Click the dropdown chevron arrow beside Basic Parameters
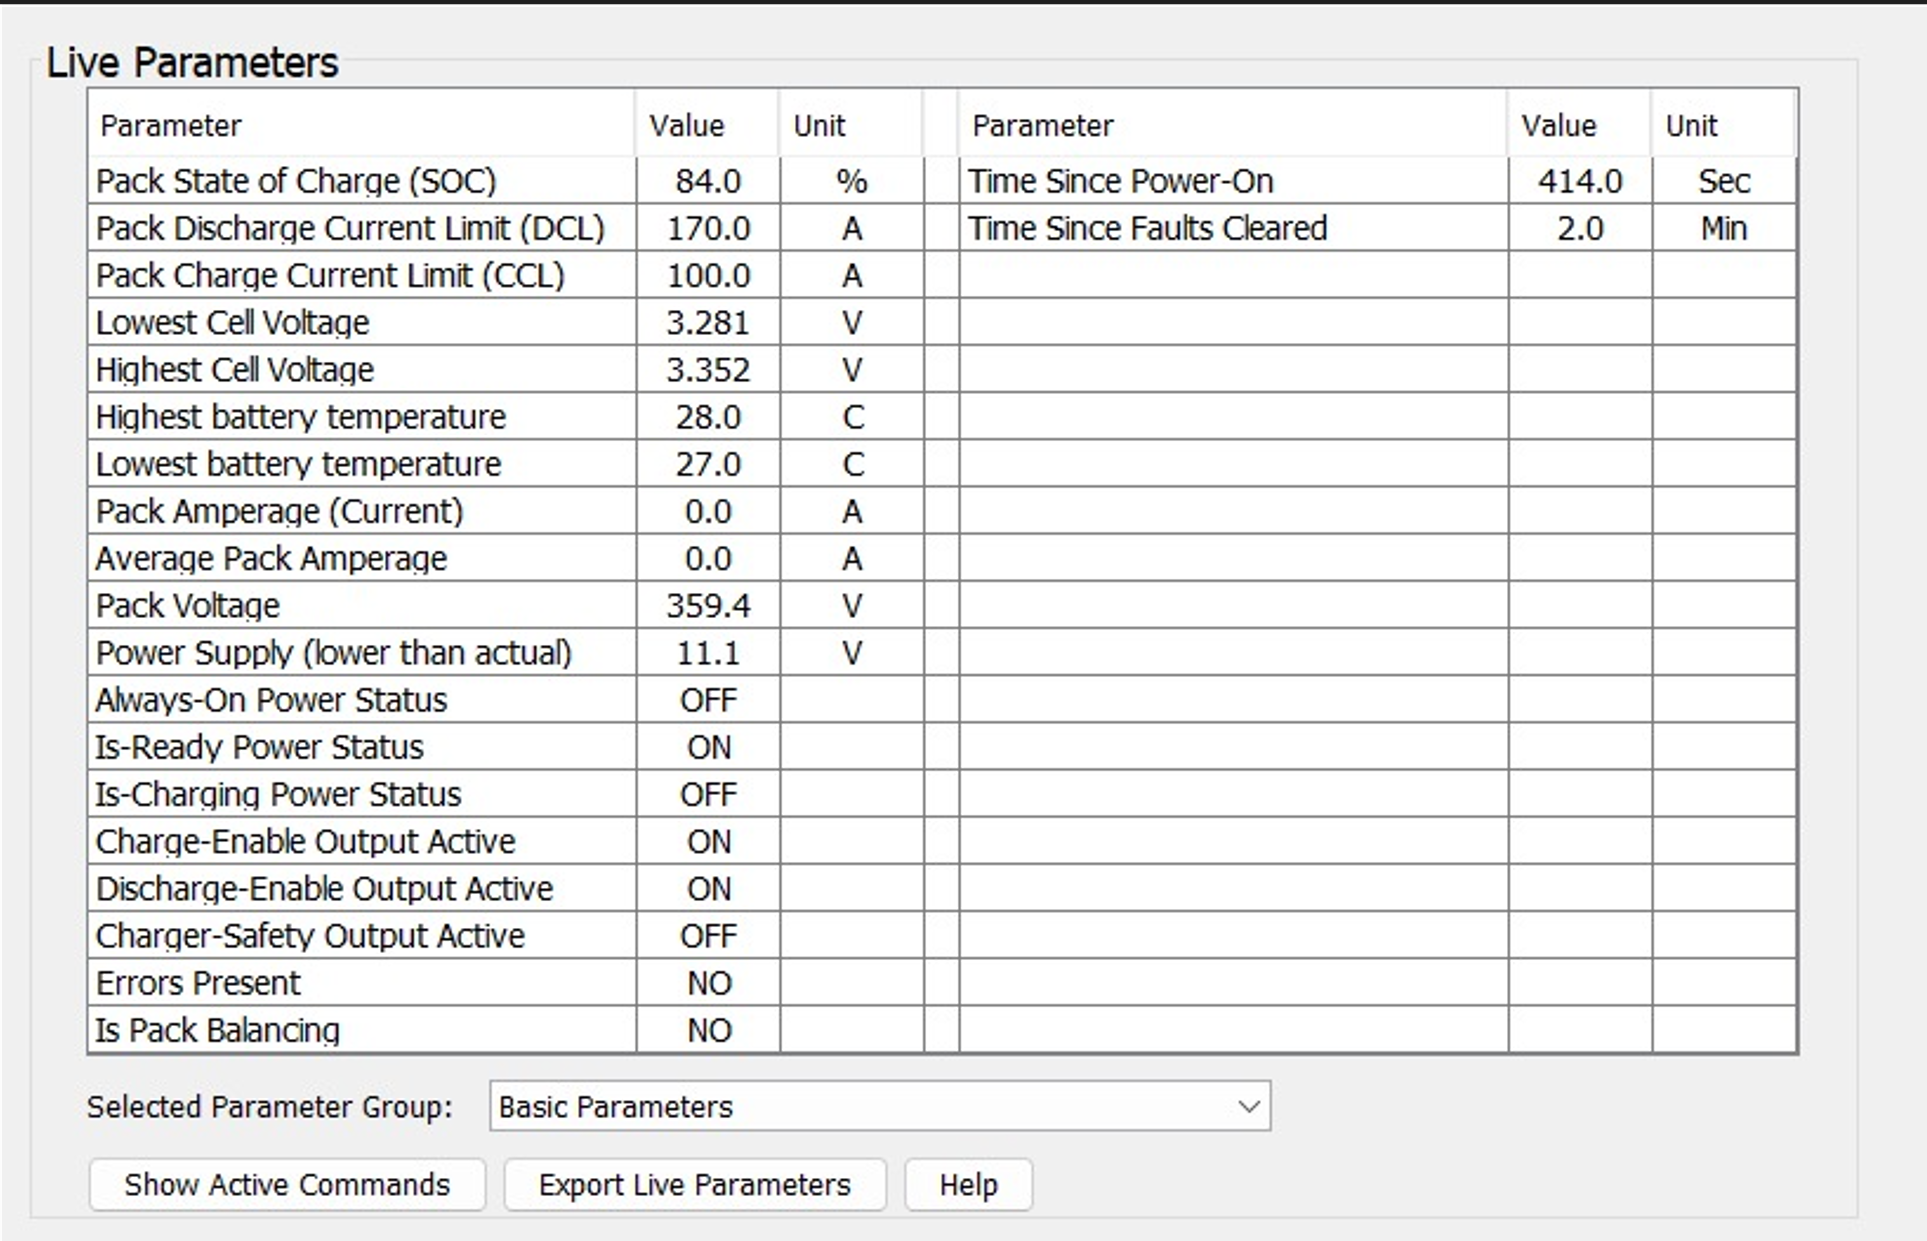1927x1241 pixels. tap(1248, 1106)
